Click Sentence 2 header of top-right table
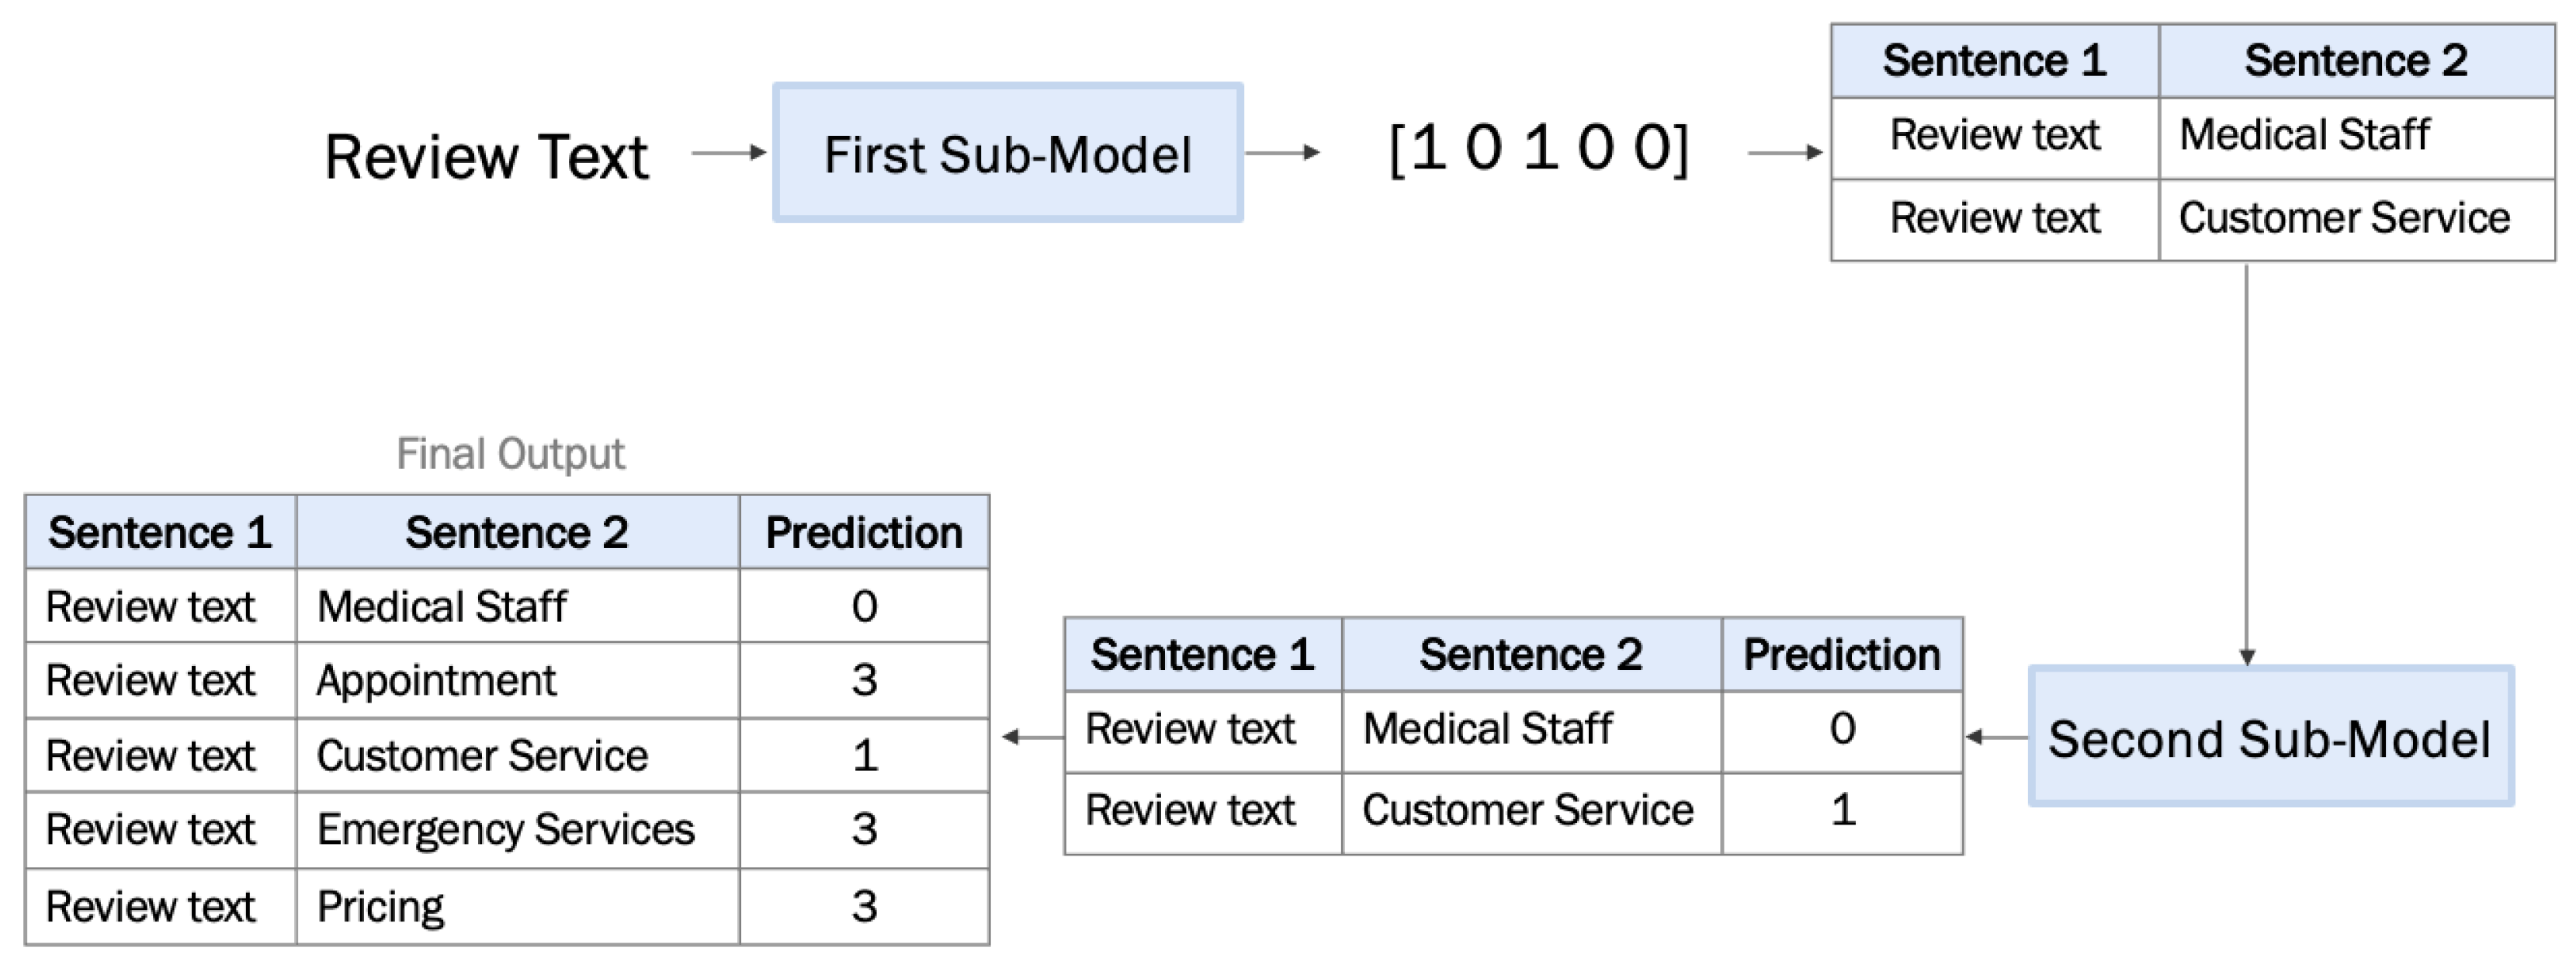 point(2355,61)
